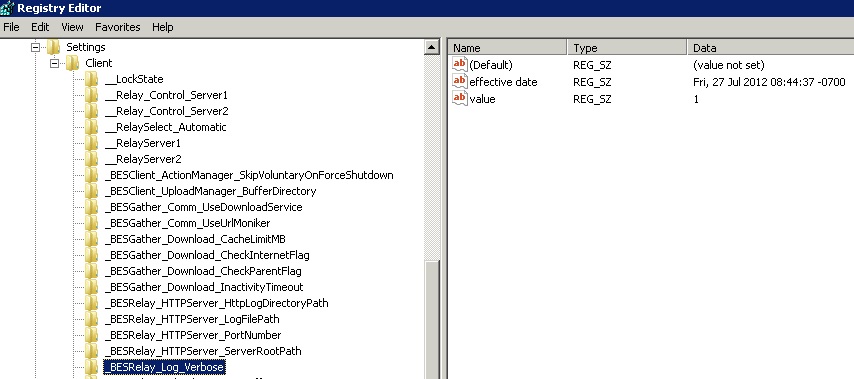This screenshot has height=379, width=854.
Task: Select the highlighted _BESRelay_Log_Verbose key
Action: [164, 367]
